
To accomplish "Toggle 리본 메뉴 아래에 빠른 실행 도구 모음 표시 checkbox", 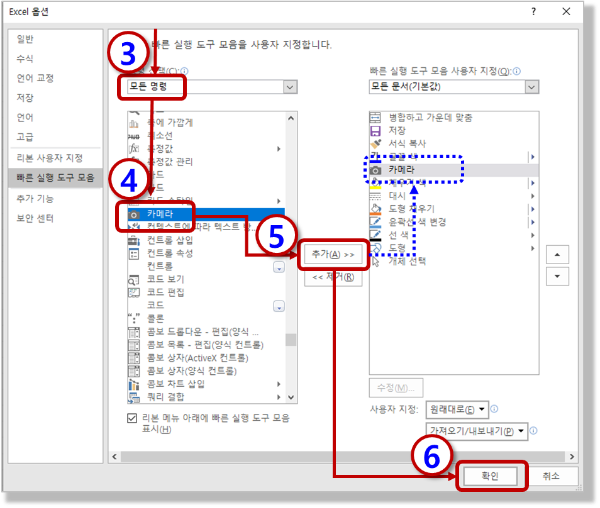I will click(x=132, y=418).
